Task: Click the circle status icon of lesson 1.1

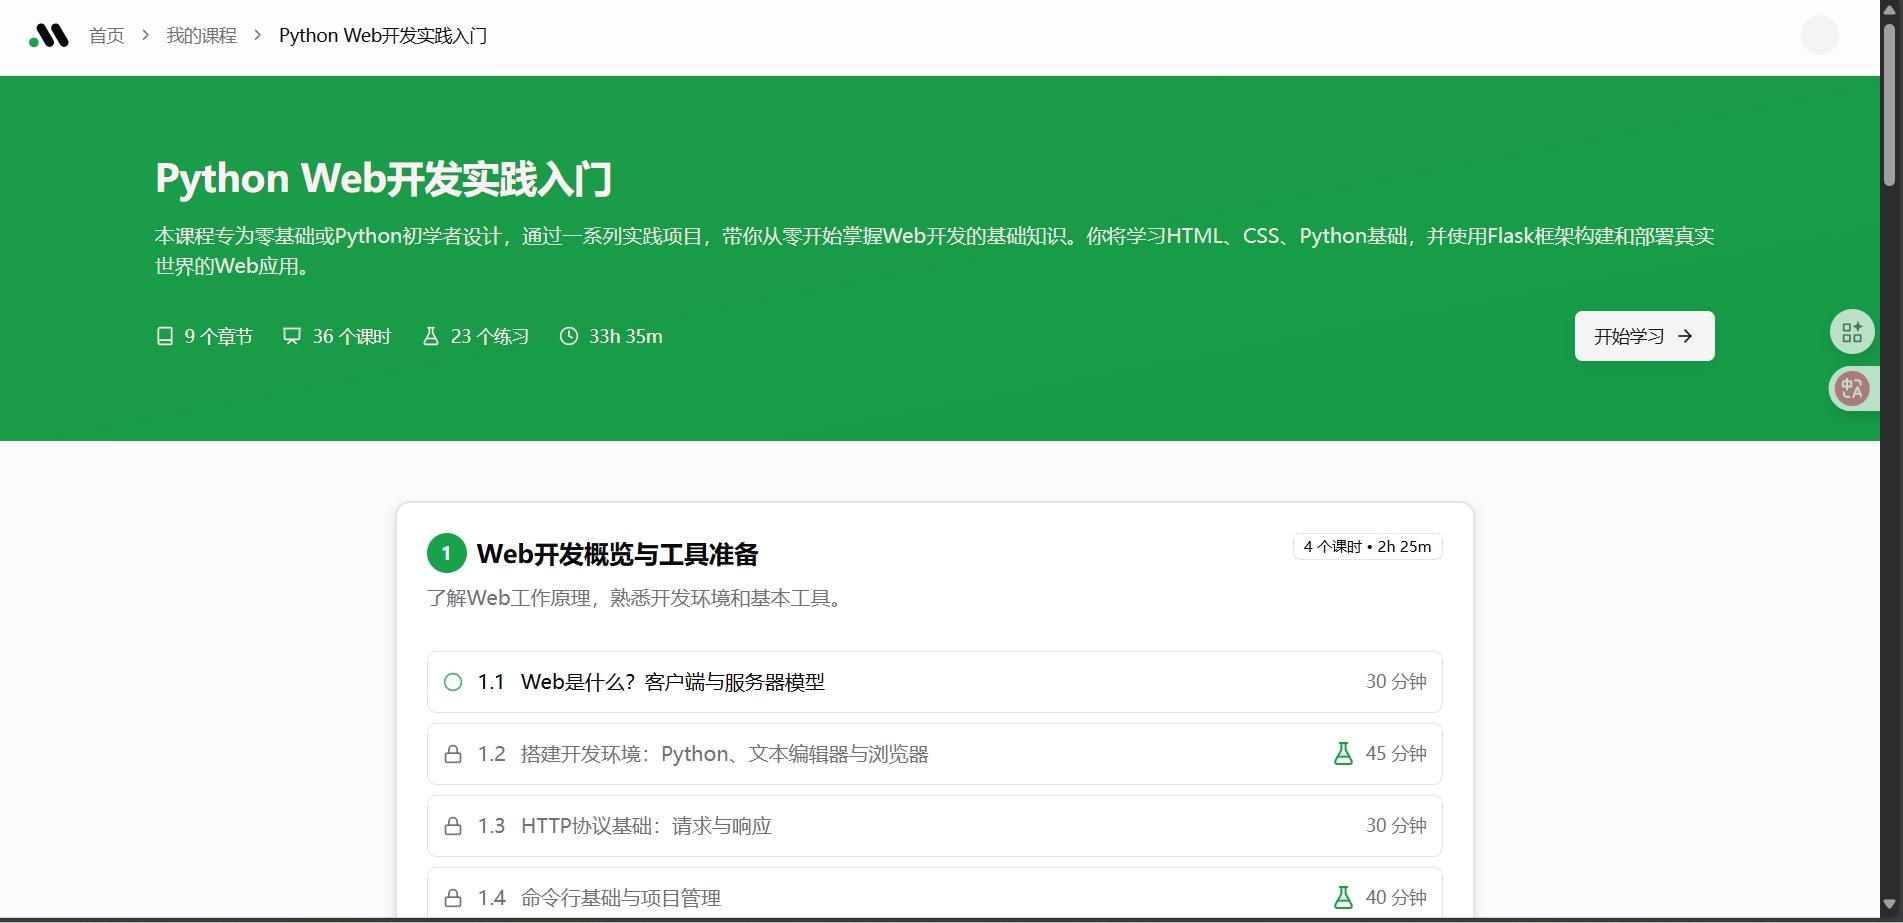Action: (453, 682)
